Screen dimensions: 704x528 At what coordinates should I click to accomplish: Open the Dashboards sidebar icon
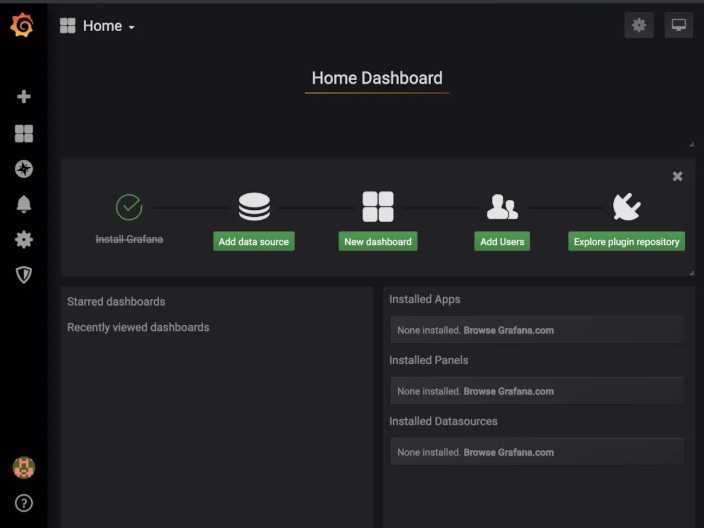pyautogui.click(x=24, y=133)
